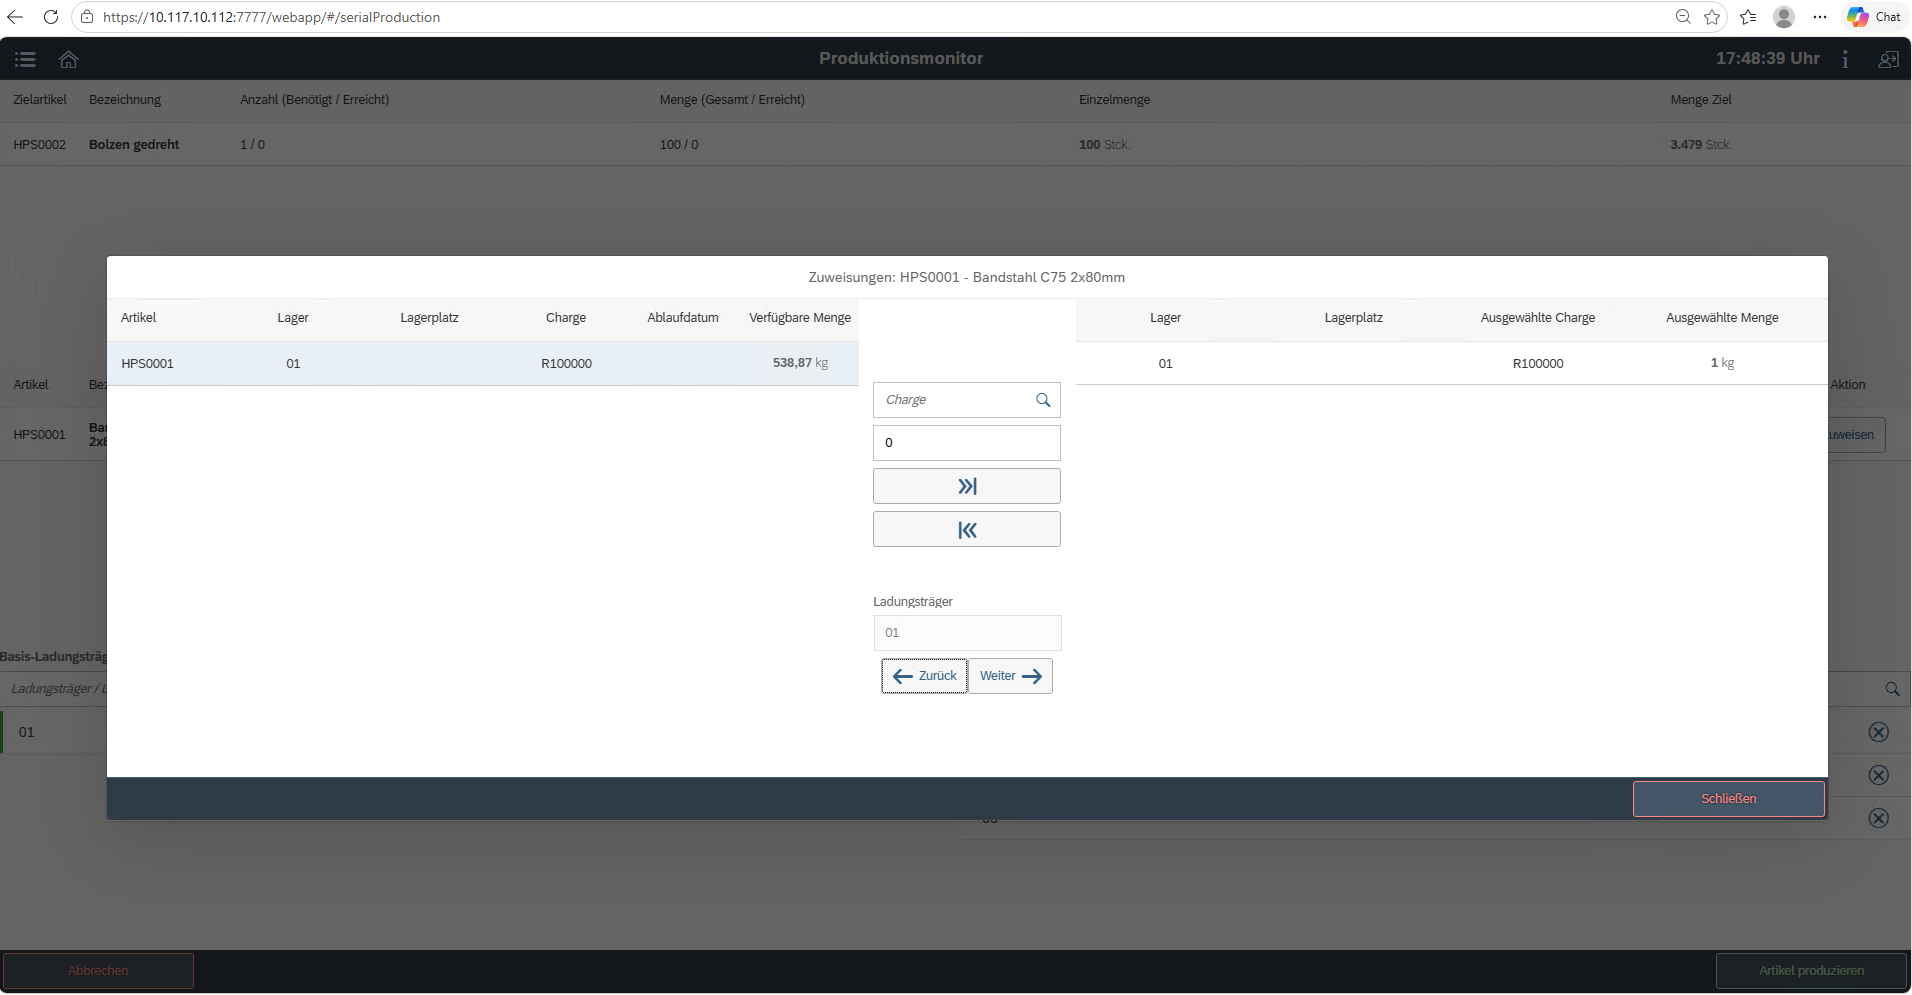Continue with the Weiter button
This screenshot has width=1912, height=995.
1010,676
